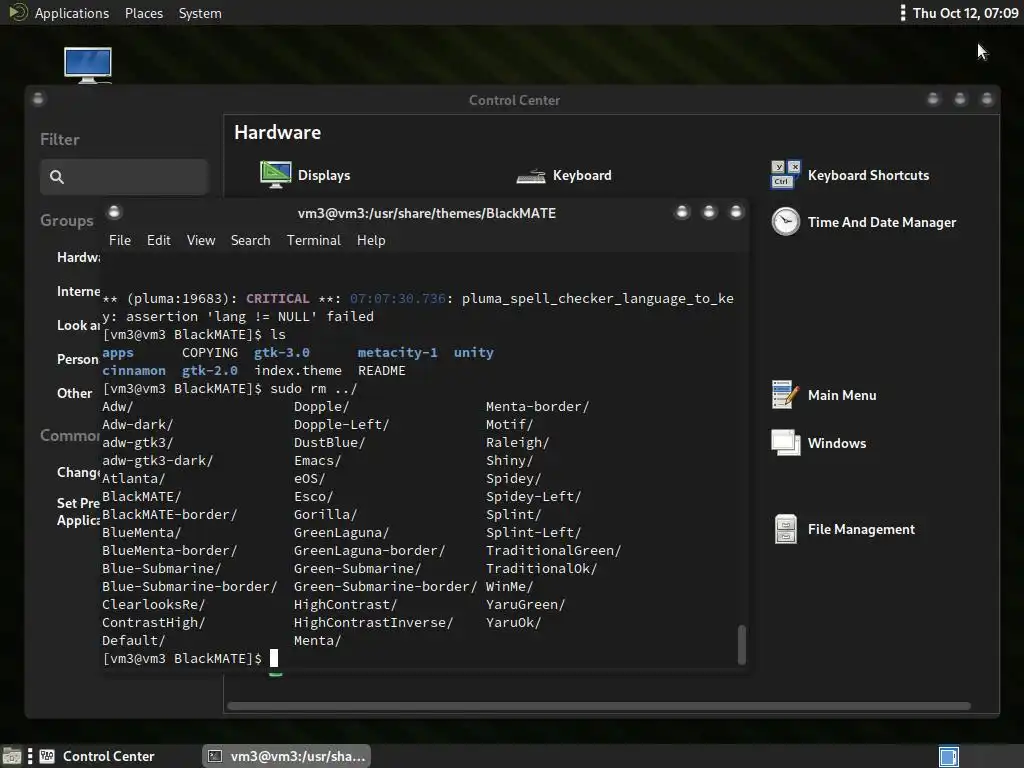Click Control Center icon in taskbar
This screenshot has width=1024, height=768.
point(47,756)
